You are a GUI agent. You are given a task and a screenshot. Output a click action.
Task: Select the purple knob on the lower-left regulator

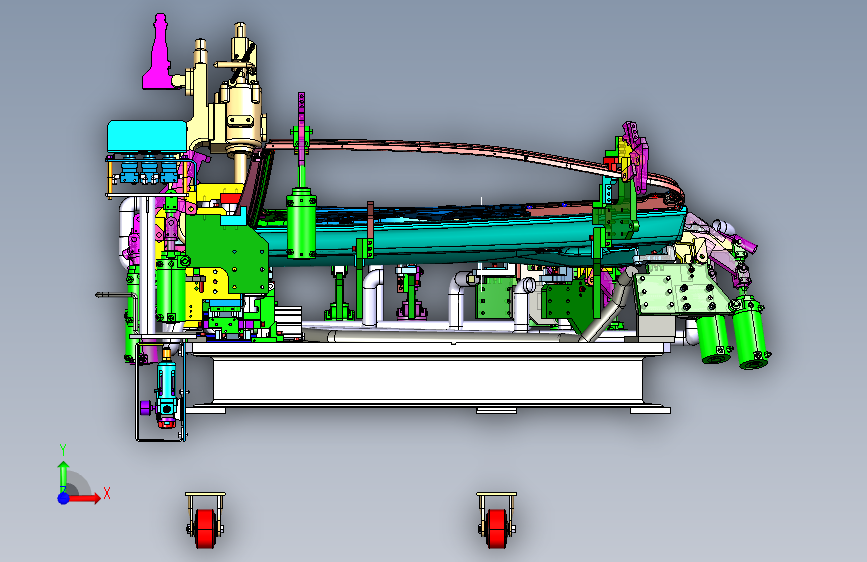[x=145, y=408]
